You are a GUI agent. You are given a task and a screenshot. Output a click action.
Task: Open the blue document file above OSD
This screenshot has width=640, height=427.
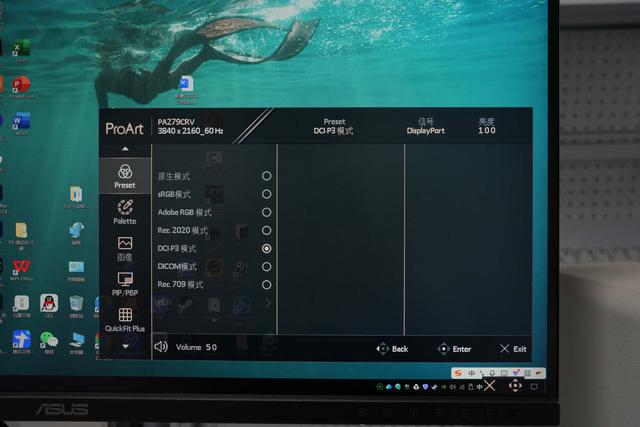click(x=186, y=87)
